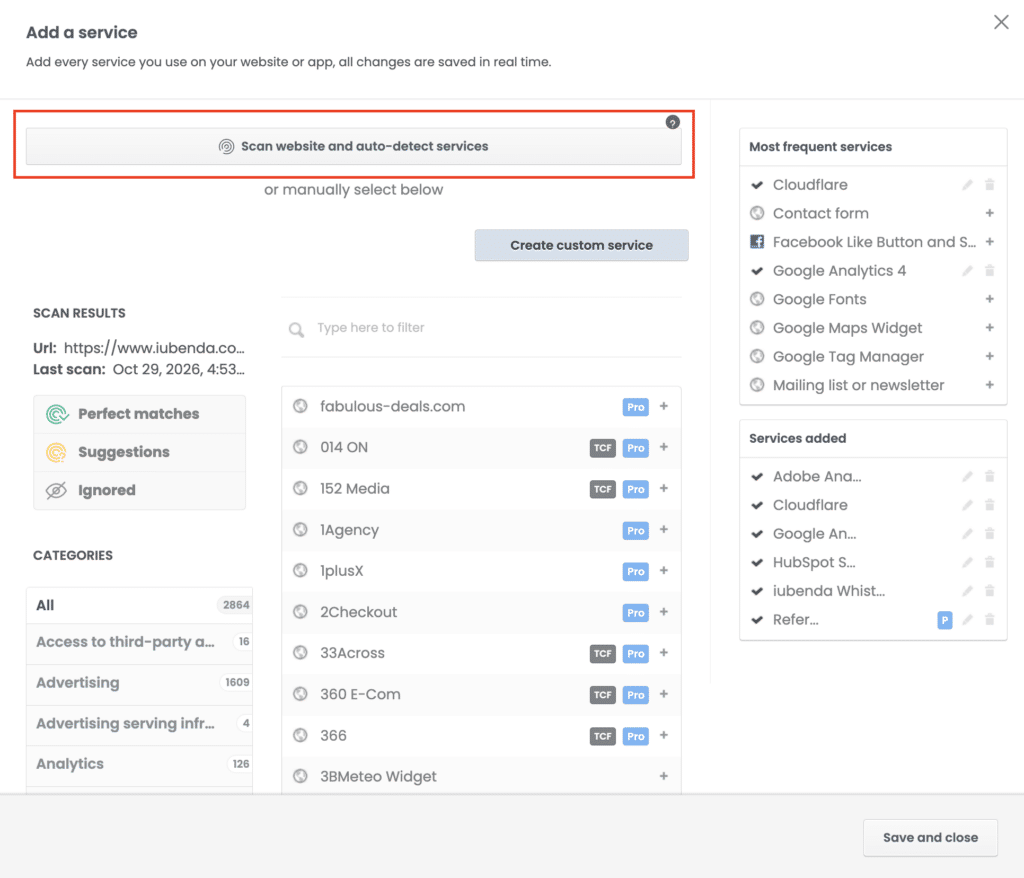Edit iubenda Whist... service
1024x878 pixels.
pos(967,591)
